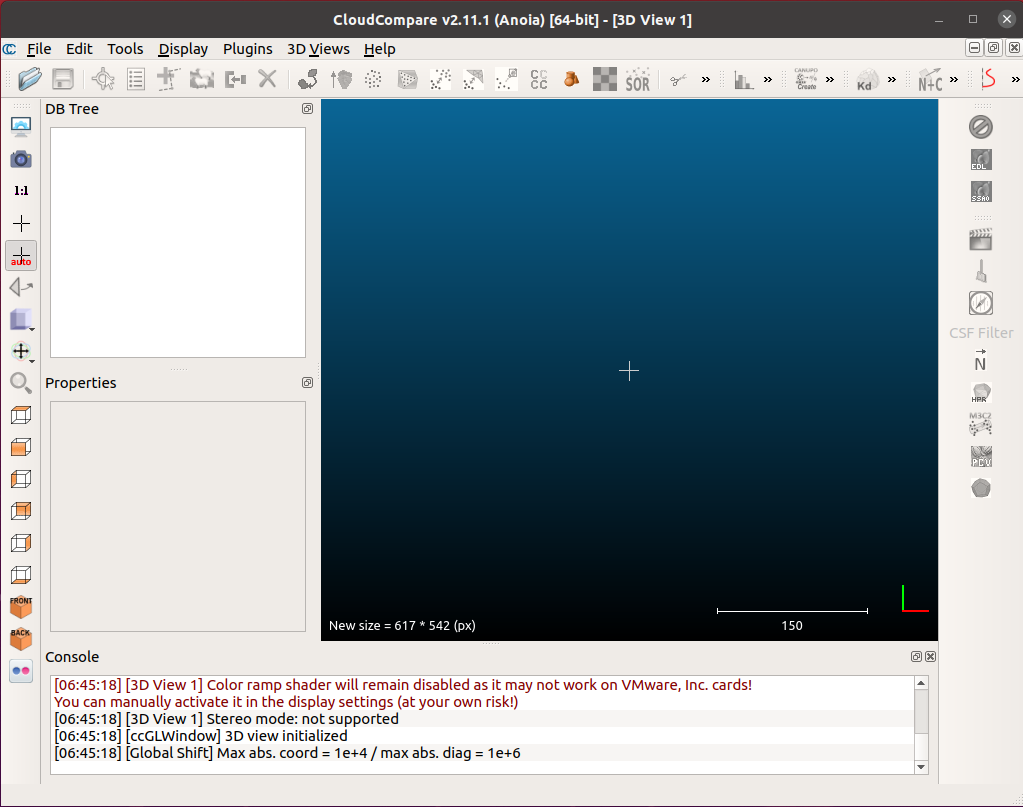1023x807 pixels.
Task: Expand toolbar overflow beside N+C icon
Action: point(954,80)
